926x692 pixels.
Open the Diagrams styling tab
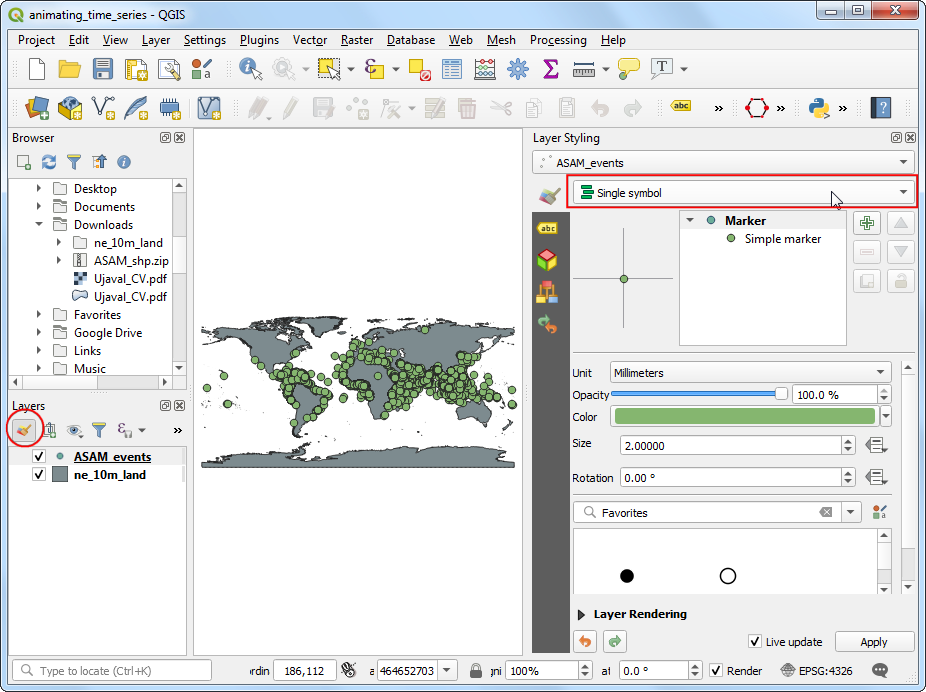547,288
